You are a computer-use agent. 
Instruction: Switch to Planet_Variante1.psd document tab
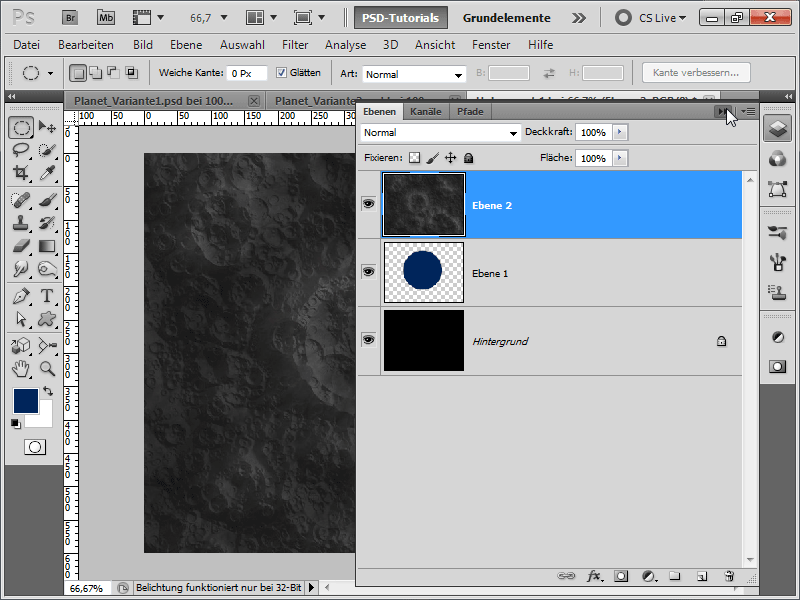[153, 101]
